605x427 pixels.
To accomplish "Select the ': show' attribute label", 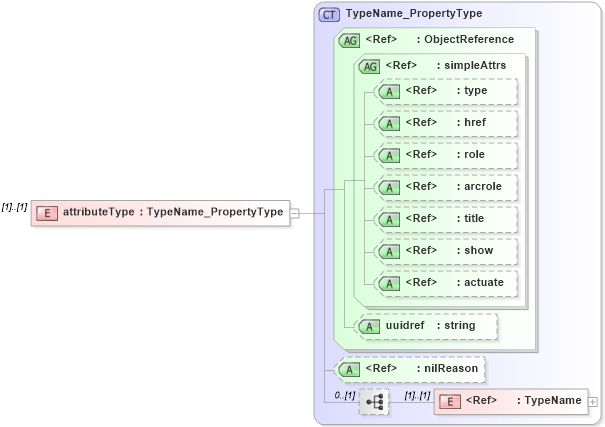I will coord(475,250).
